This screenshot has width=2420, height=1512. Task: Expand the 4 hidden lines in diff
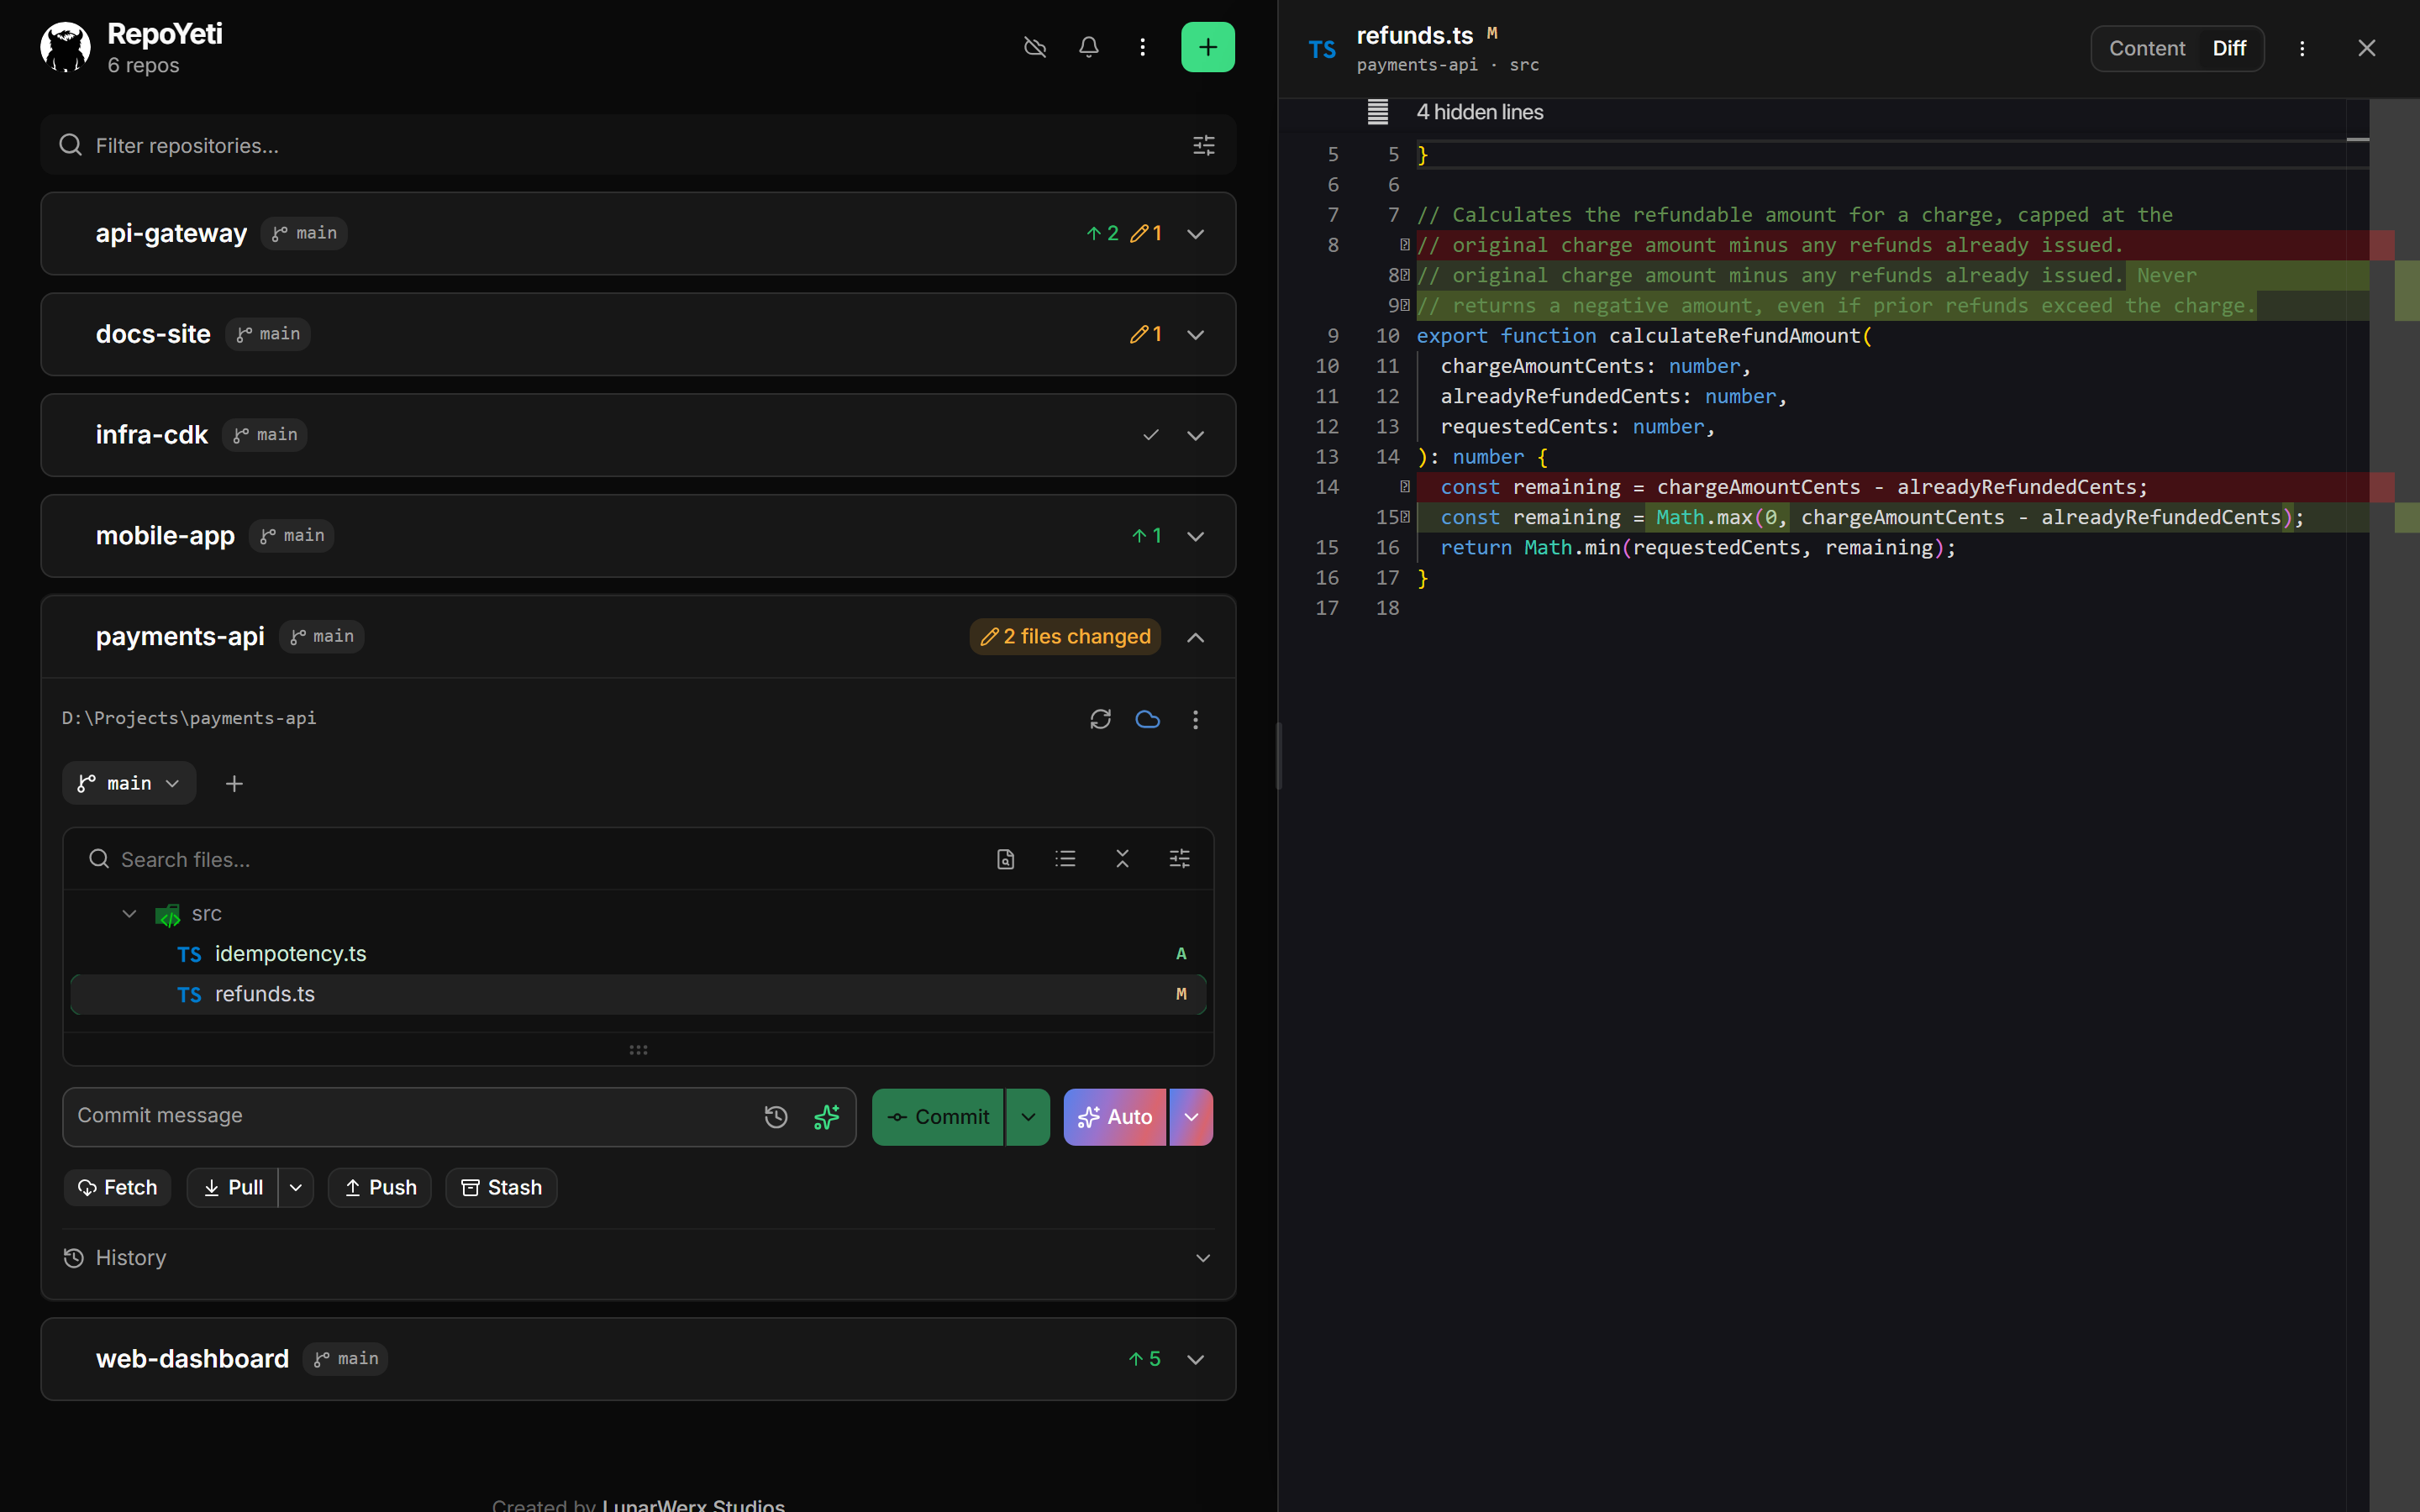(x=1479, y=112)
